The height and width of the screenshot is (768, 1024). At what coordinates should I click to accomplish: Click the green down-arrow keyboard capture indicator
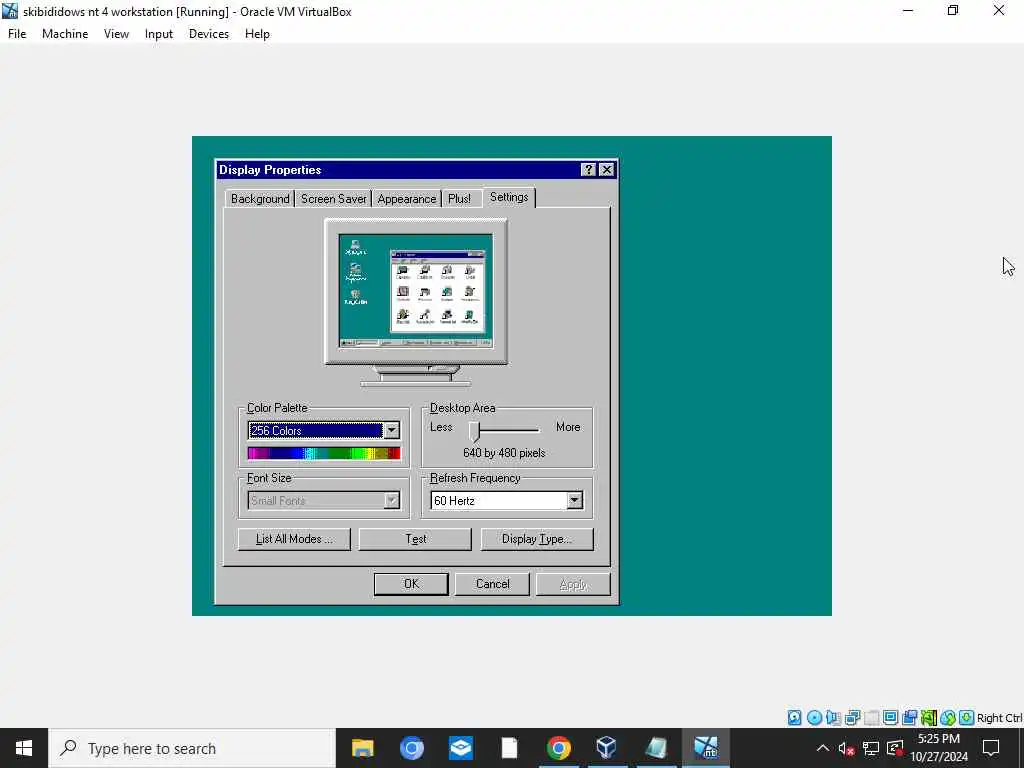click(x=967, y=718)
